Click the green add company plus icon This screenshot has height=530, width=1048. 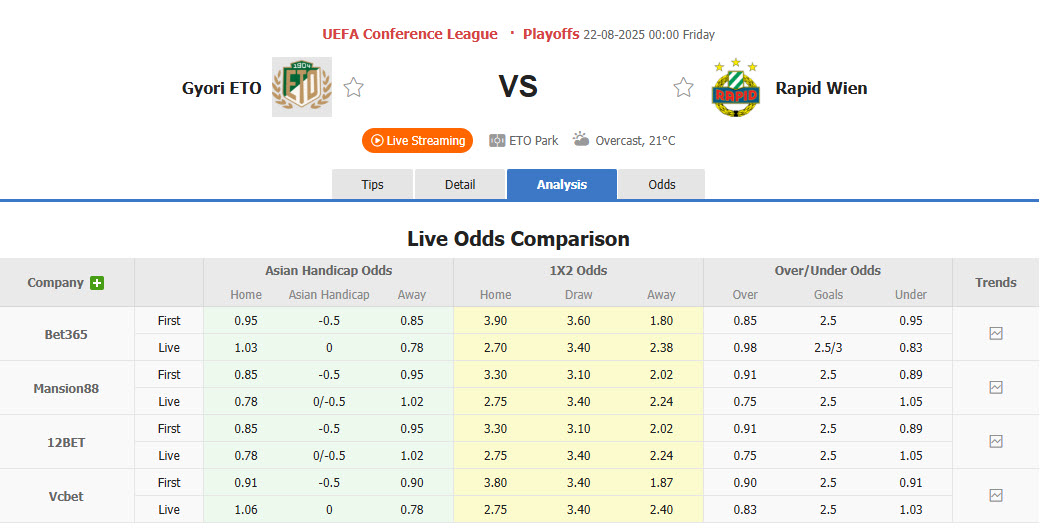[97, 283]
